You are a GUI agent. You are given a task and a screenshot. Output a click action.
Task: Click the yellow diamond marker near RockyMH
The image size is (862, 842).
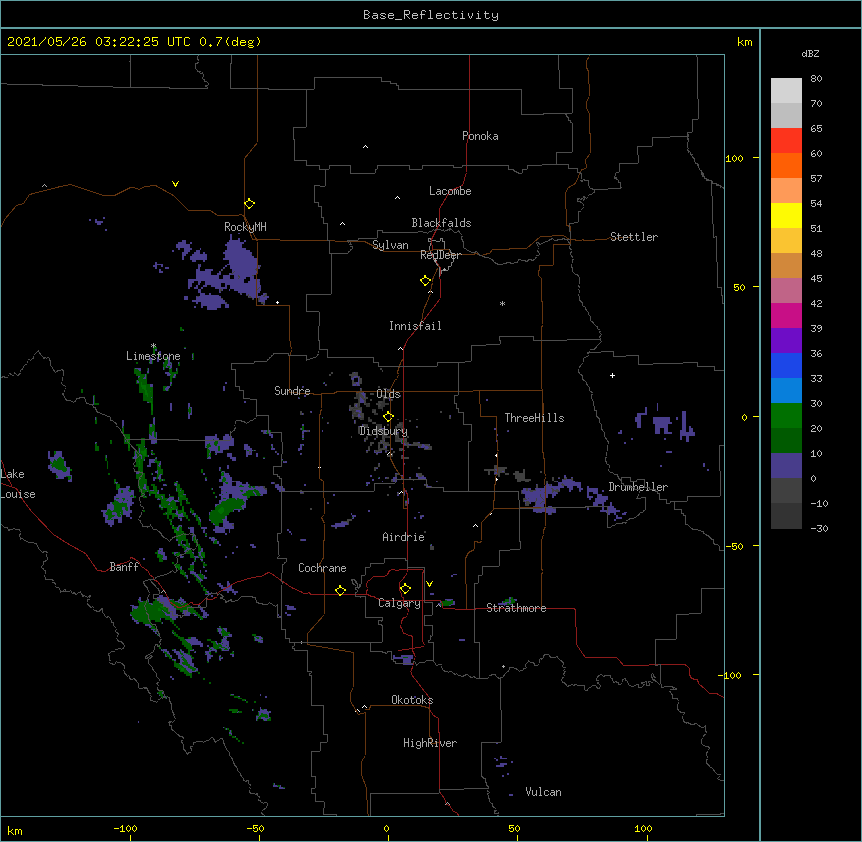coord(250,203)
